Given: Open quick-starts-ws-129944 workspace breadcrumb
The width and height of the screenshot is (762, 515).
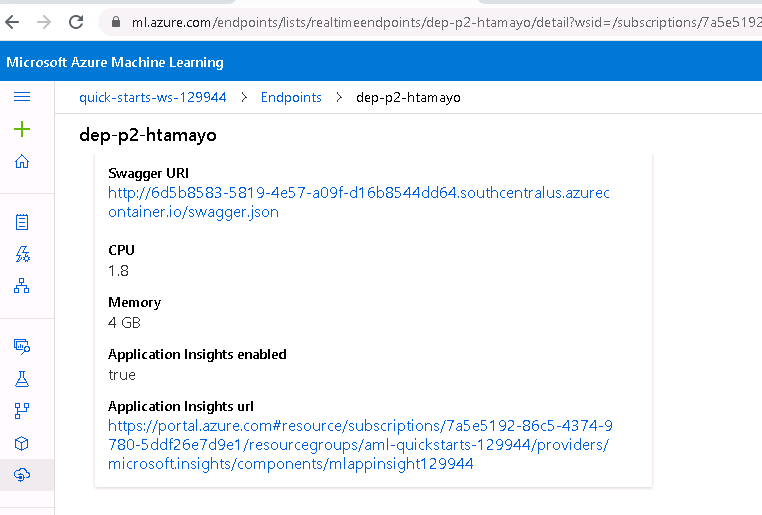Looking at the screenshot, I should [x=153, y=97].
